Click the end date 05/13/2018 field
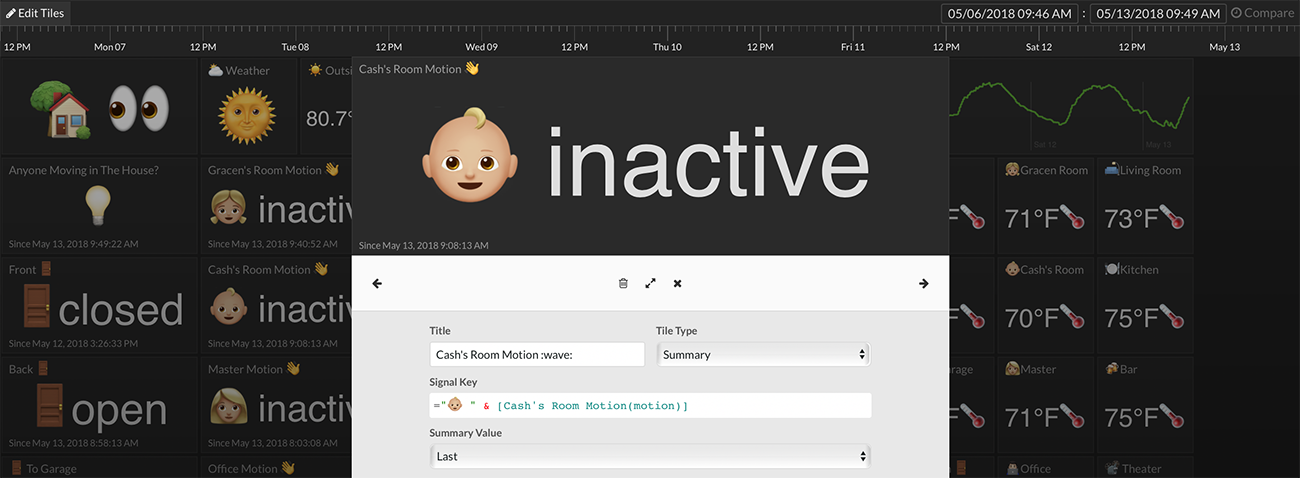Image resolution: width=1300 pixels, height=478 pixels. pyautogui.click(x=1158, y=14)
